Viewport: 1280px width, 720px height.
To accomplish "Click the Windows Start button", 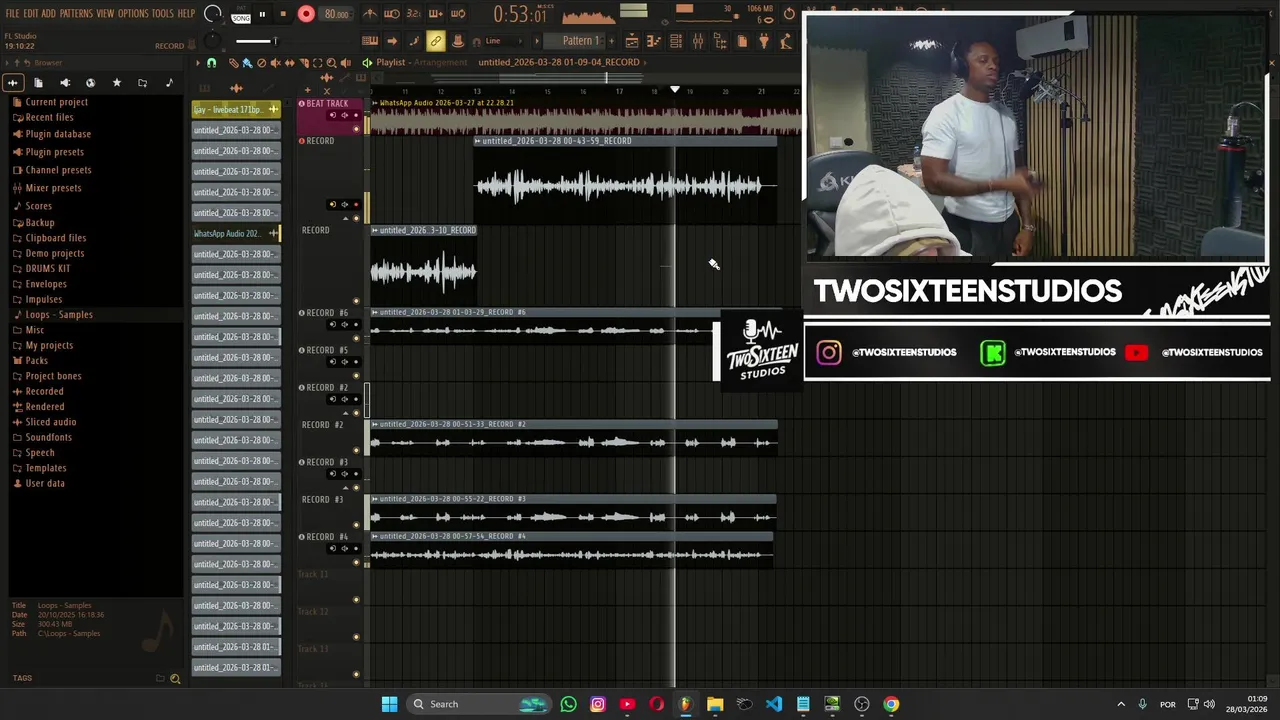I will (x=389, y=704).
